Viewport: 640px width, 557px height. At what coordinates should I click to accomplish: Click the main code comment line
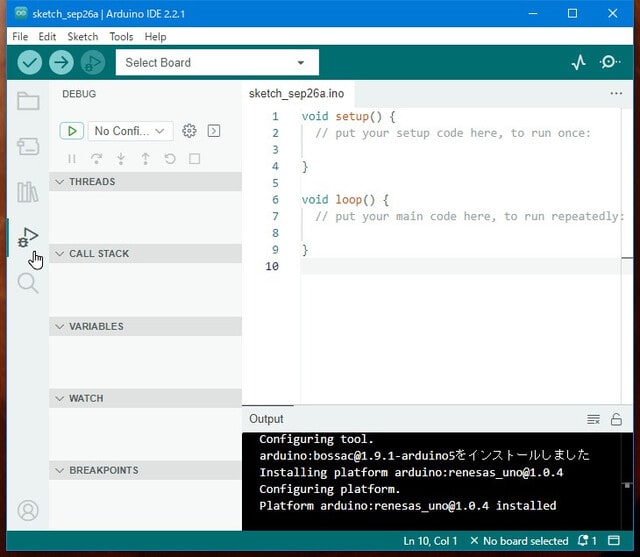point(469,216)
